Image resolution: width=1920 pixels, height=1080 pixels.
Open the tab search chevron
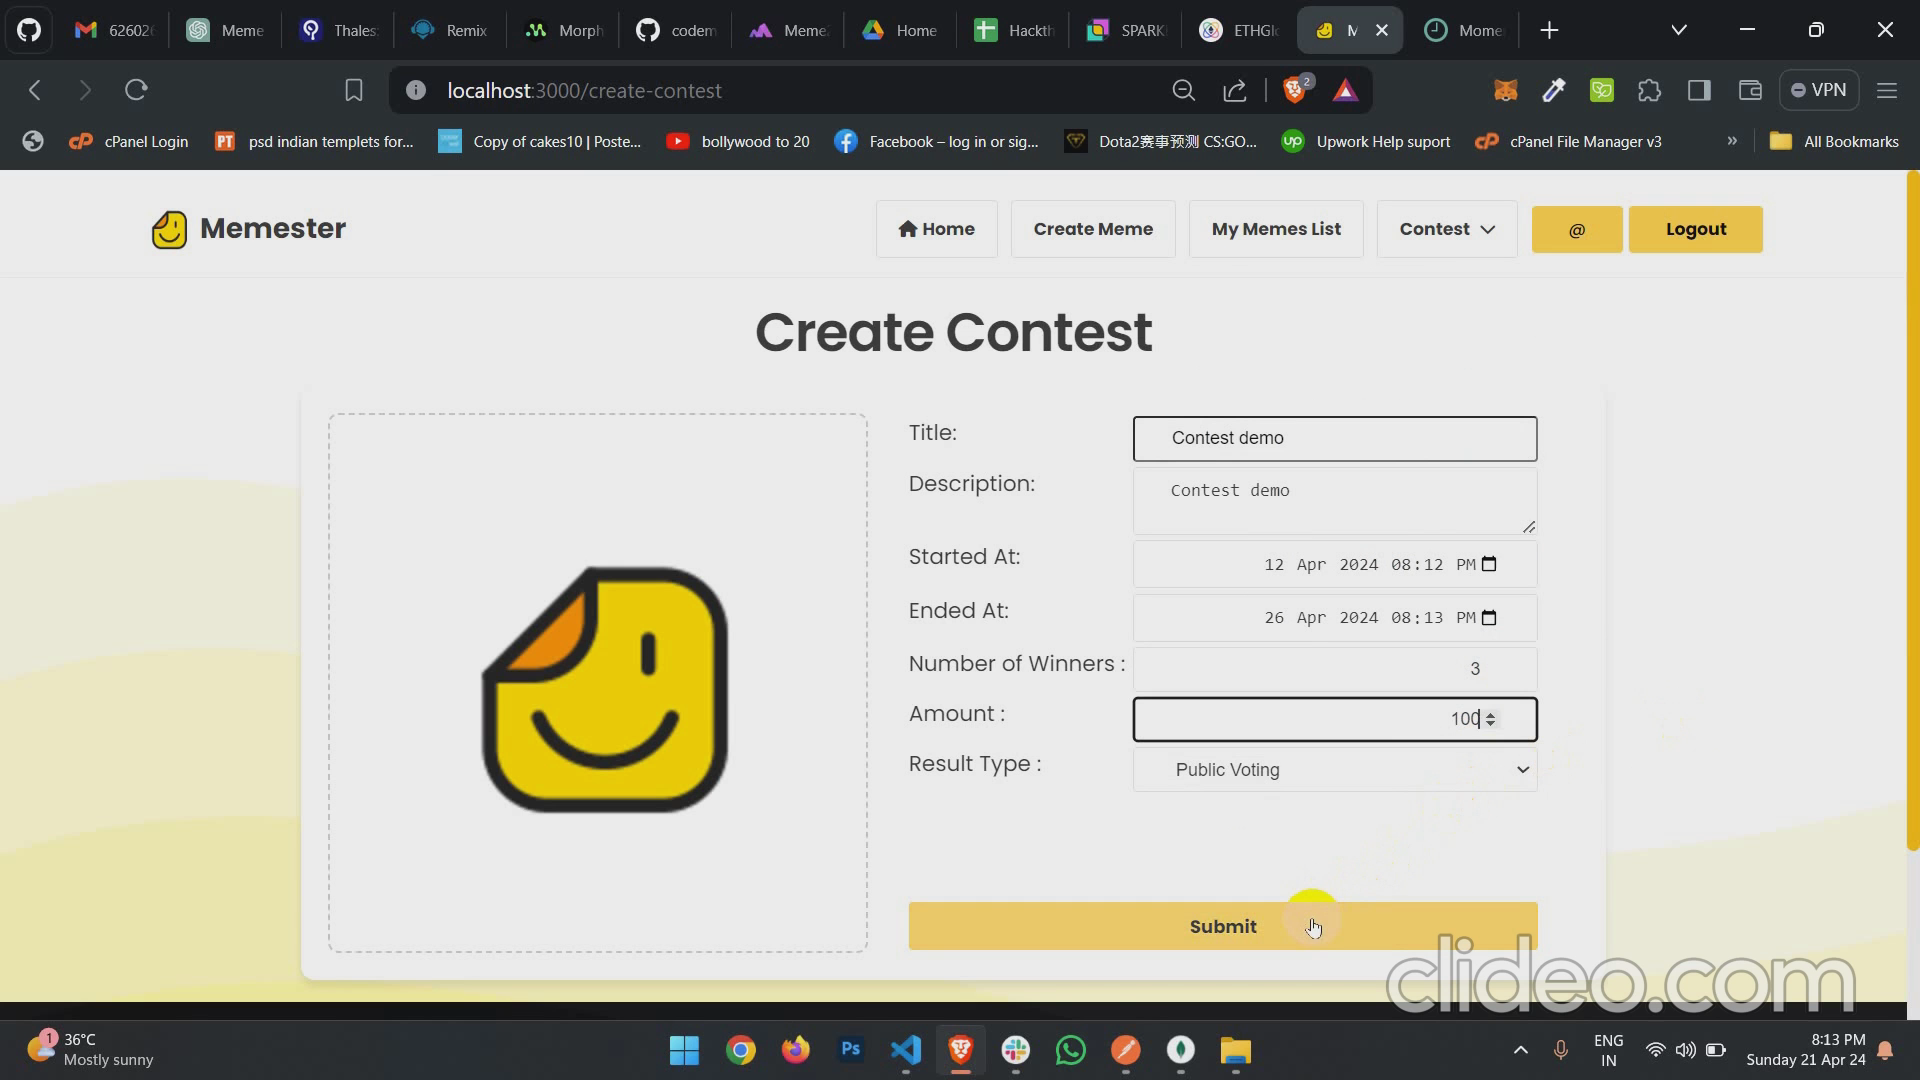(x=1679, y=30)
